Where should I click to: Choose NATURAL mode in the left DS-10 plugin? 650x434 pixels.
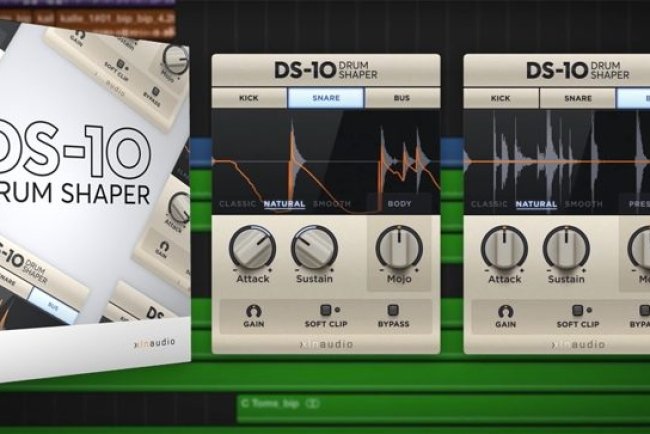pos(284,204)
